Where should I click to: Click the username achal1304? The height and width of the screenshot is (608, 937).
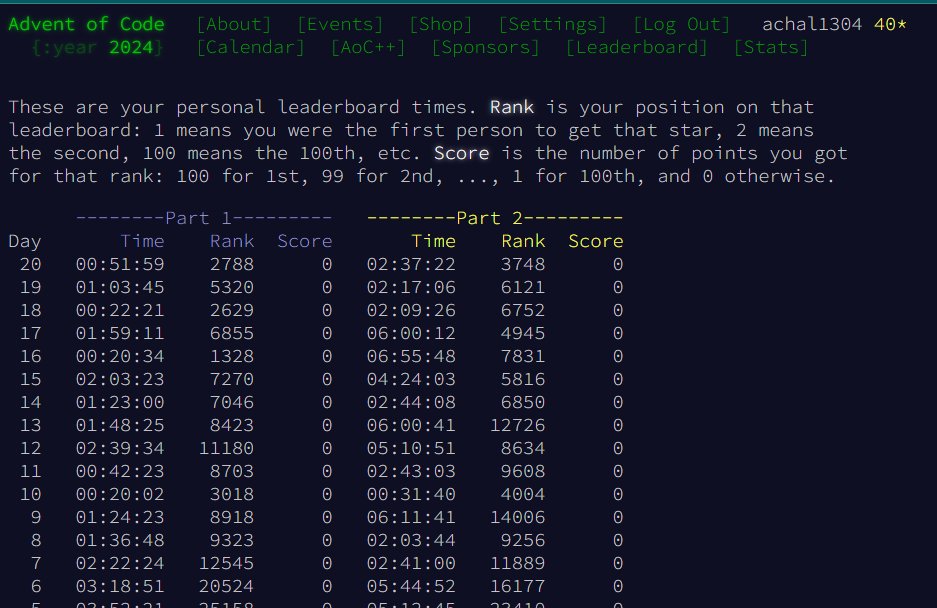[x=812, y=24]
